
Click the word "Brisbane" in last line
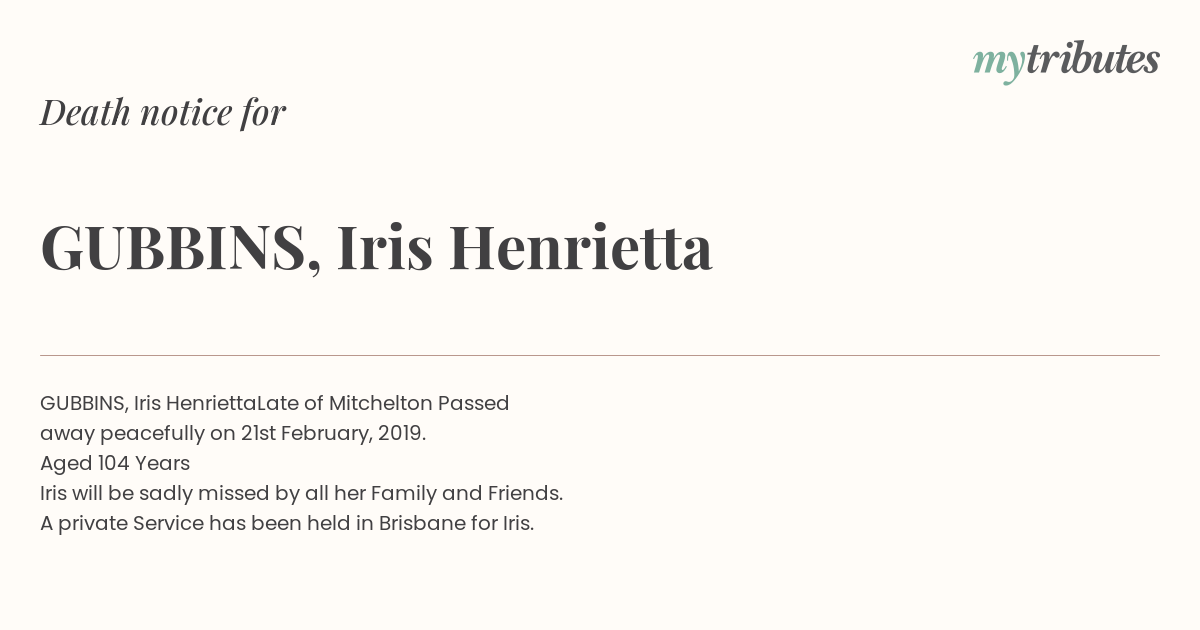click(x=422, y=523)
